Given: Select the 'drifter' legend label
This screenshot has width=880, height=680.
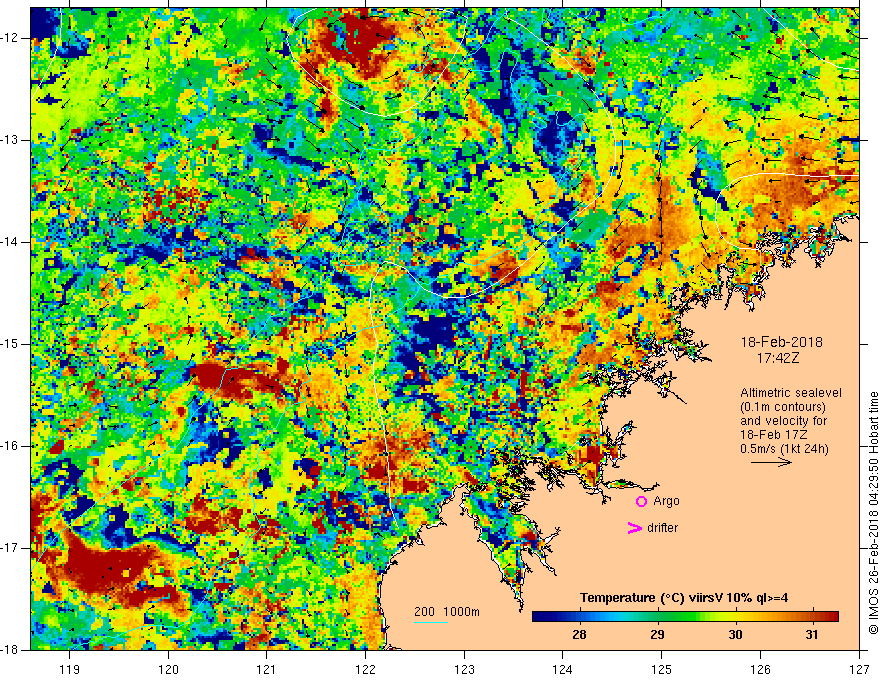Looking at the screenshot, I should click(x=662, y=528).
